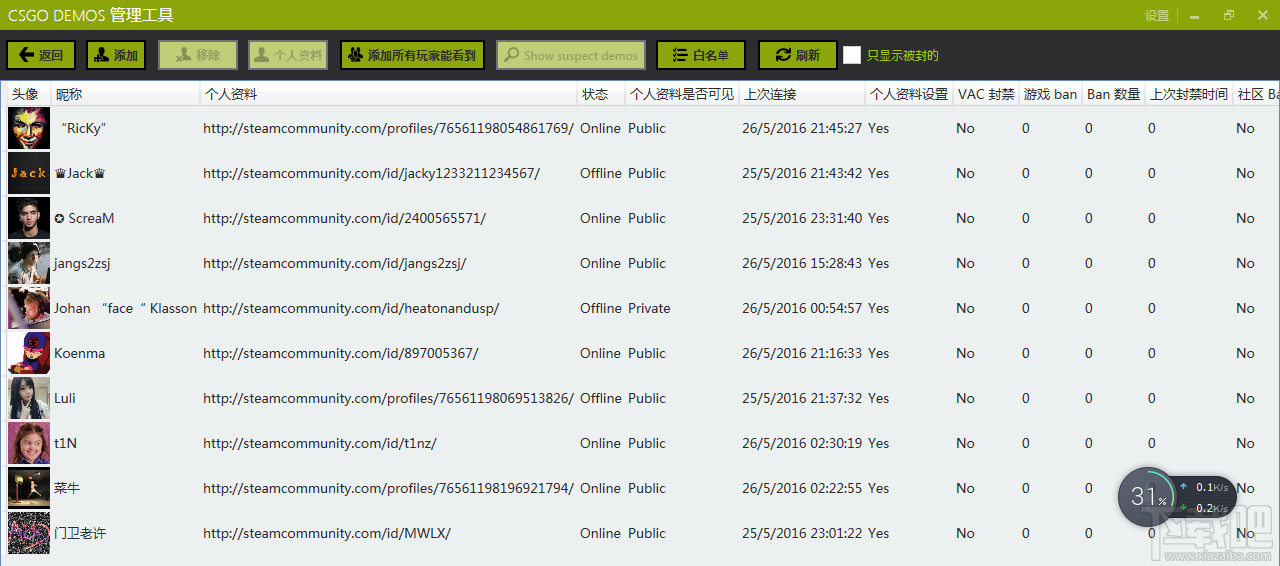Refresh the list with 刷新
This screenshot has height=566, width=1280.
click(x=797, y=55)
